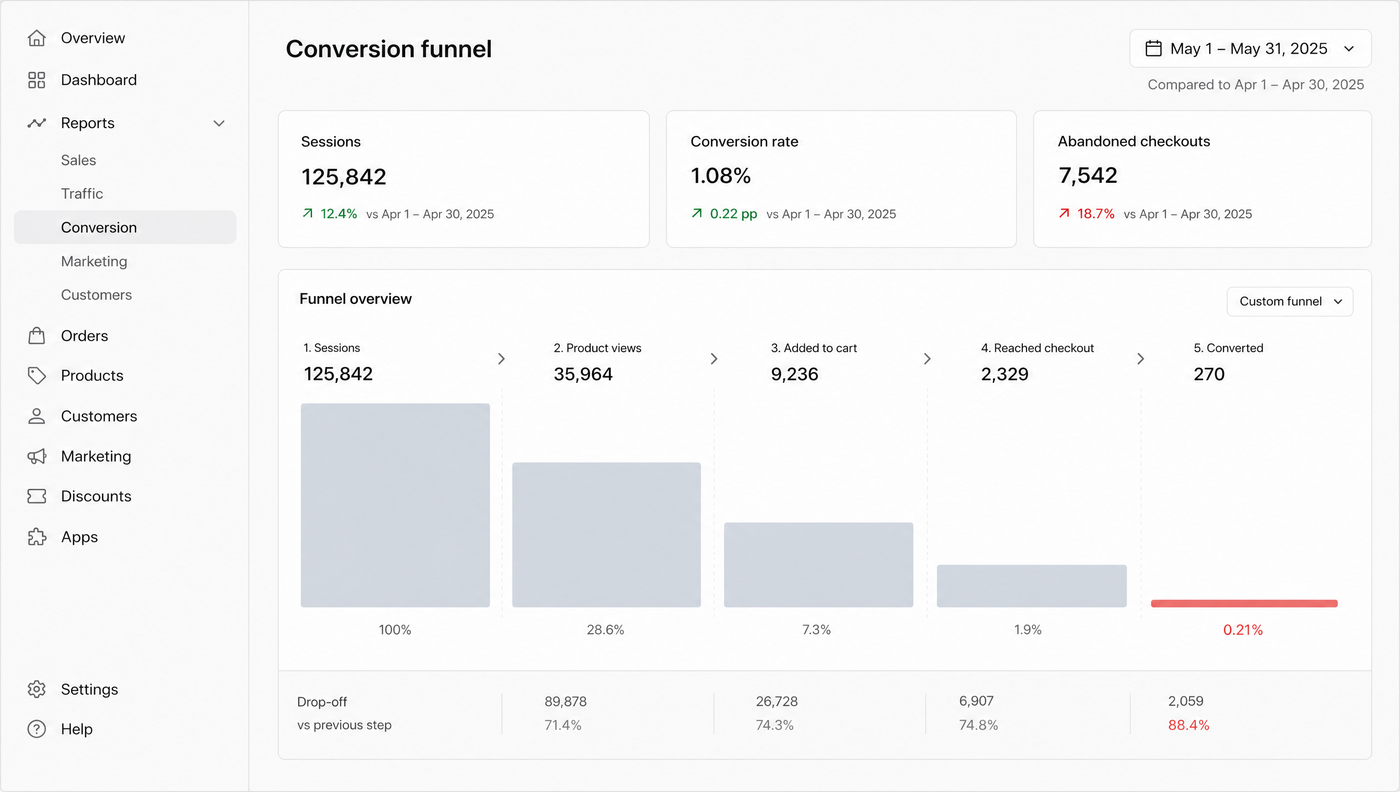The height and width of the screenshot is (792, 1400).
Task: Click the Discounts ticket icon
Action: pyautogui.click(x=37, y=496)
